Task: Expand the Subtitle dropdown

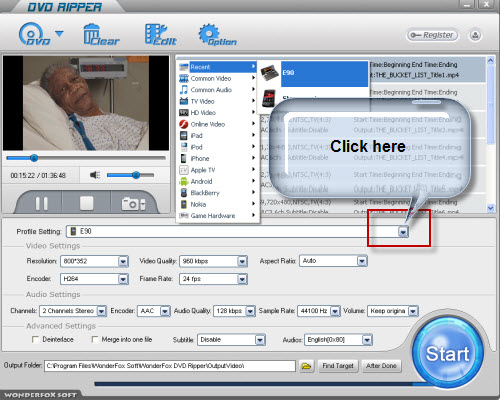Action: click(260, 340)
